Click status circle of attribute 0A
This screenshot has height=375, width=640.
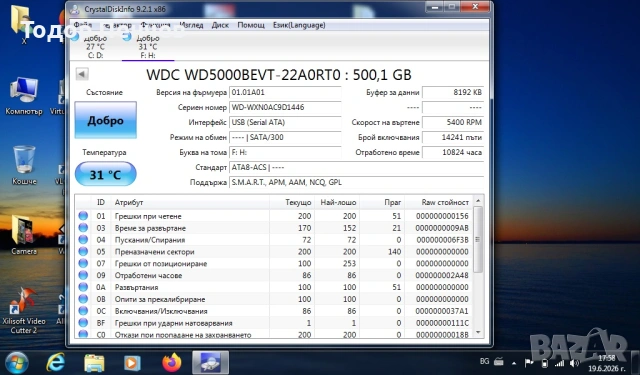tap(83, 287)
